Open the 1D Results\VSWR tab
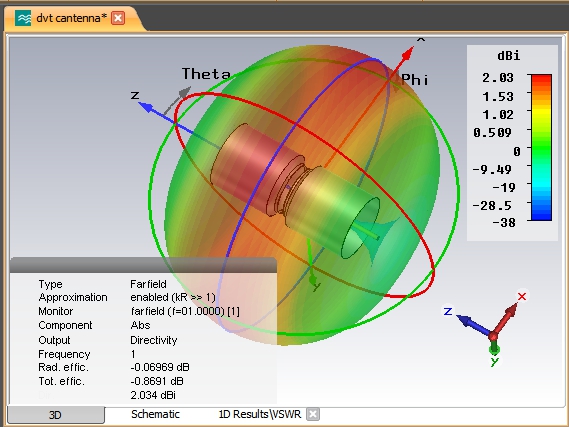The width and height of the screenshot is (569, 427). pyautogui.click(x=260, y=414)
